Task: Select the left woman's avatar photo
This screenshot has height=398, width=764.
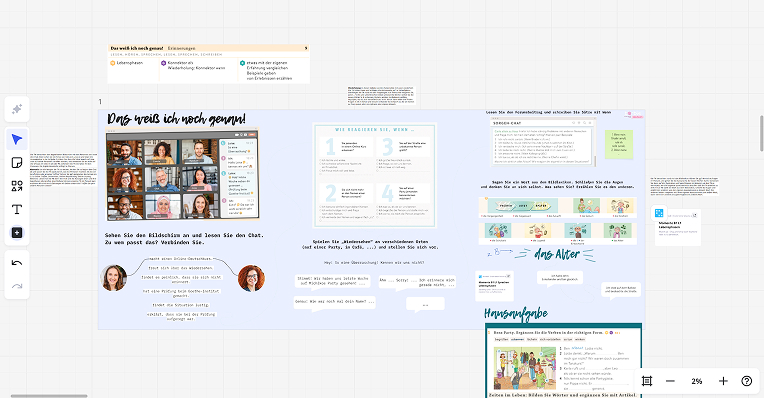Action: [x=114, y=278]
